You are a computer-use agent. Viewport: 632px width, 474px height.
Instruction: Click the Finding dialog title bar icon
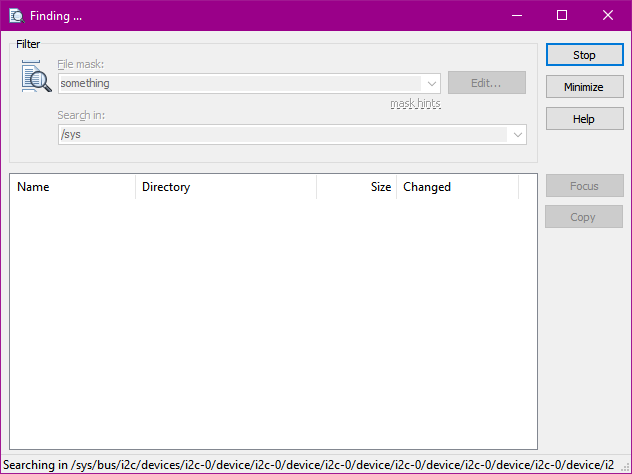16,15
